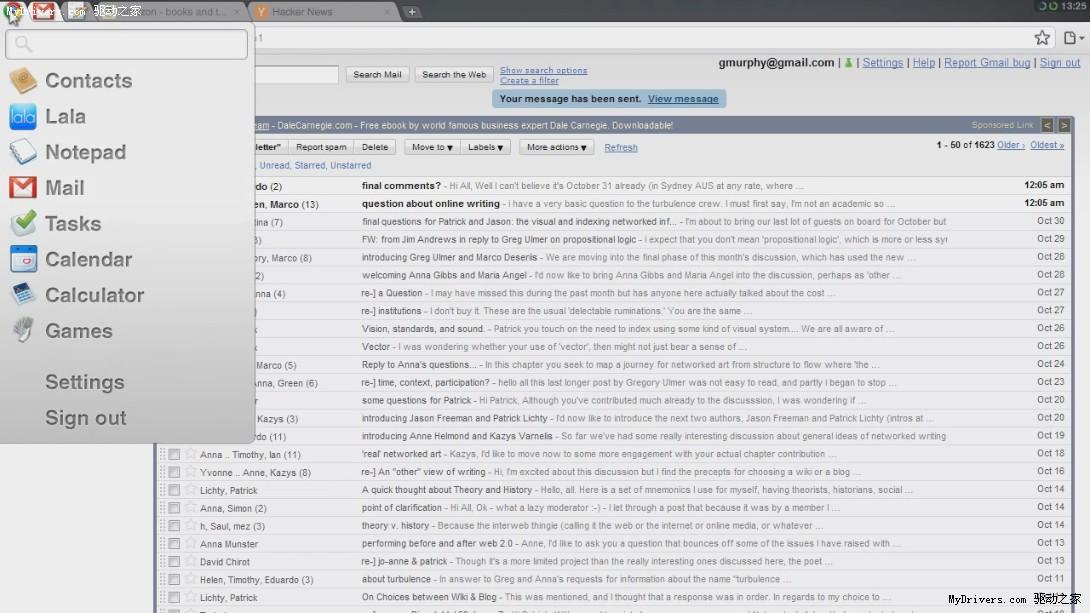This screenshot has height=613, width=1090.
Task: Open the Show search options link
Action: 544,70
